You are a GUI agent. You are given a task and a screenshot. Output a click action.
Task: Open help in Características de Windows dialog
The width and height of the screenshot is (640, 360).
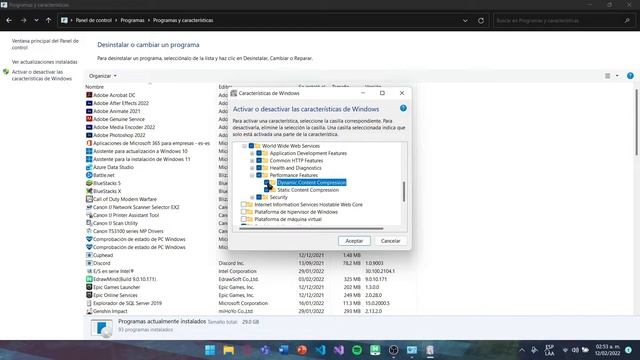pyautogui.click(x=403, y=109)
